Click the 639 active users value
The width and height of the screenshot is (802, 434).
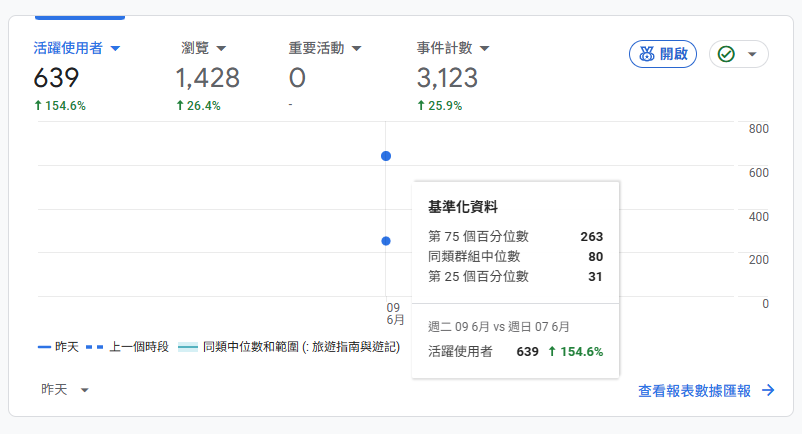pyautogui.click(x=56, y=78)
